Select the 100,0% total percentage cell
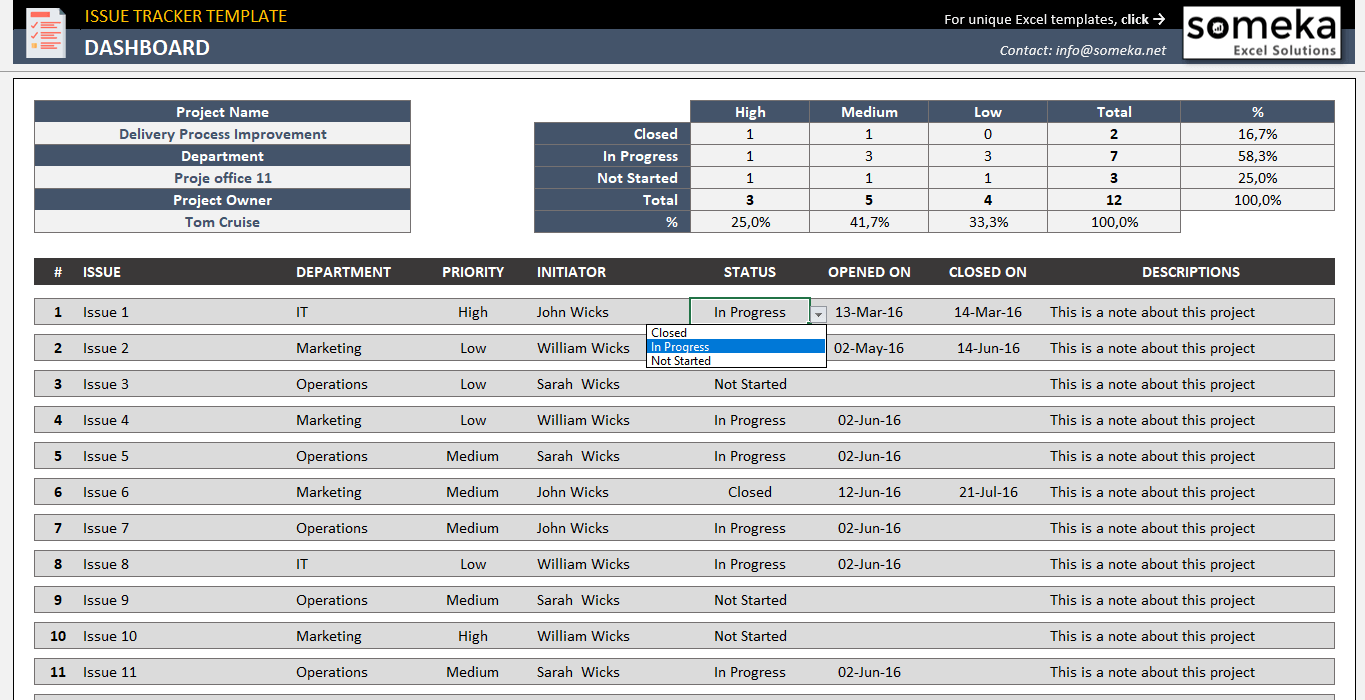 tap(1257, 200)
